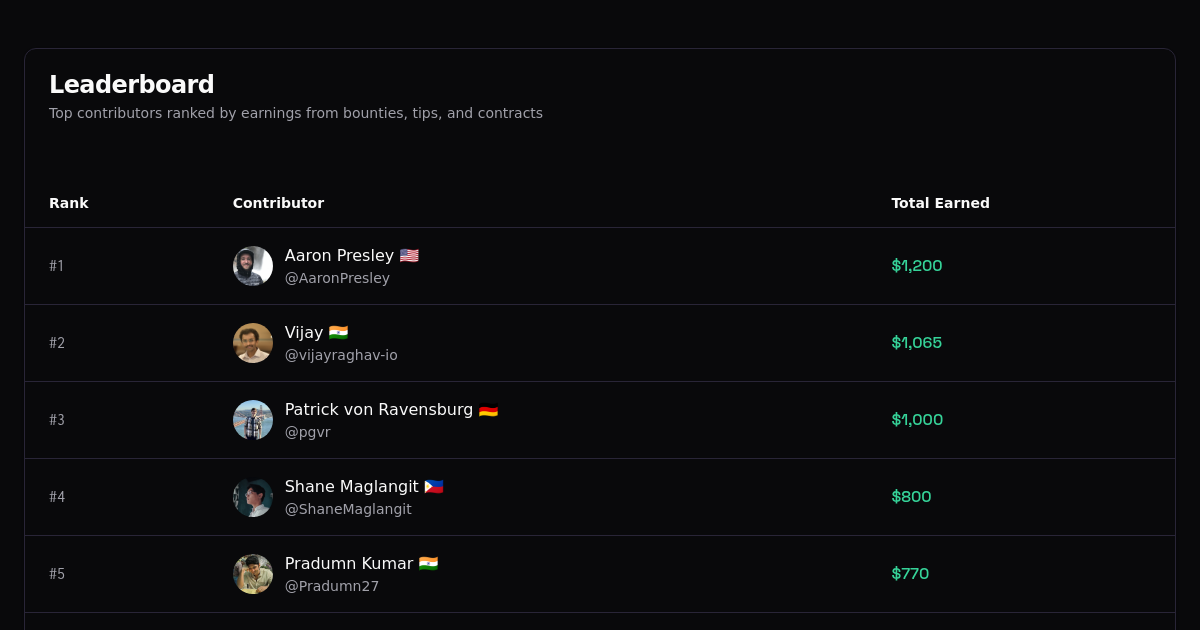
Task: Click the India flag next to Vijay
Action: pos(337,332)
